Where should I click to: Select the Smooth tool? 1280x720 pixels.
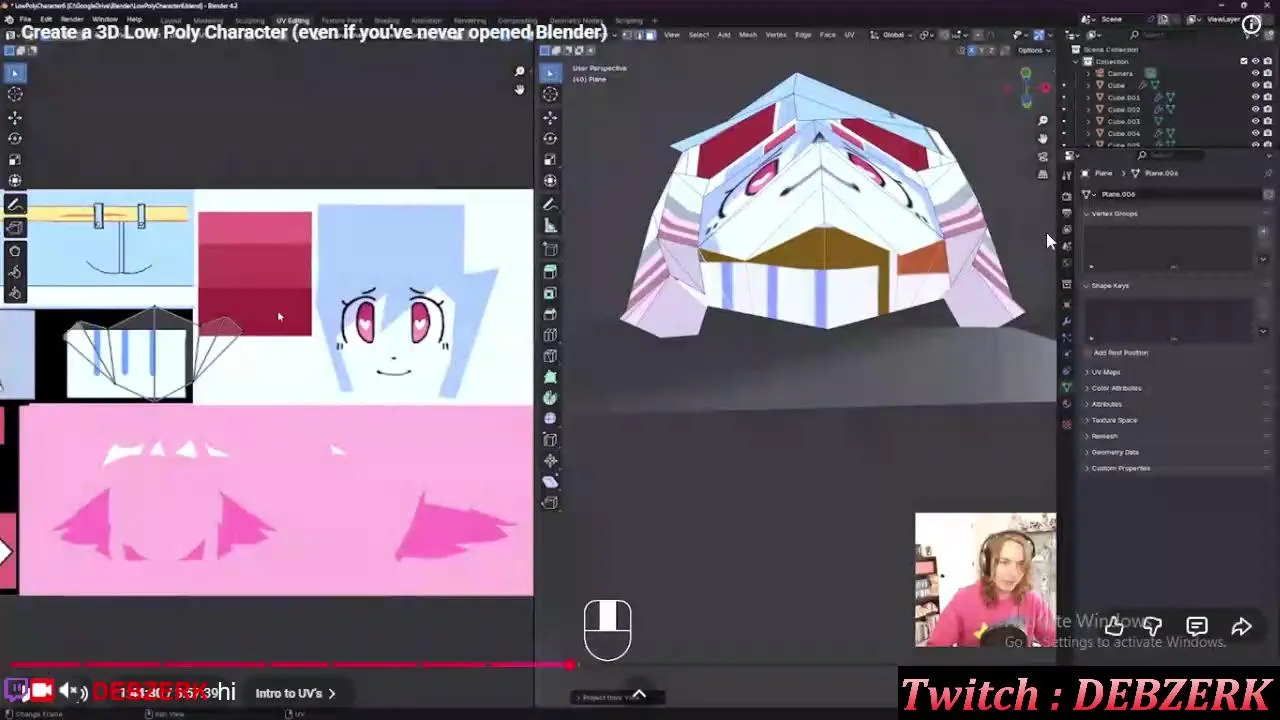point(550,419)
